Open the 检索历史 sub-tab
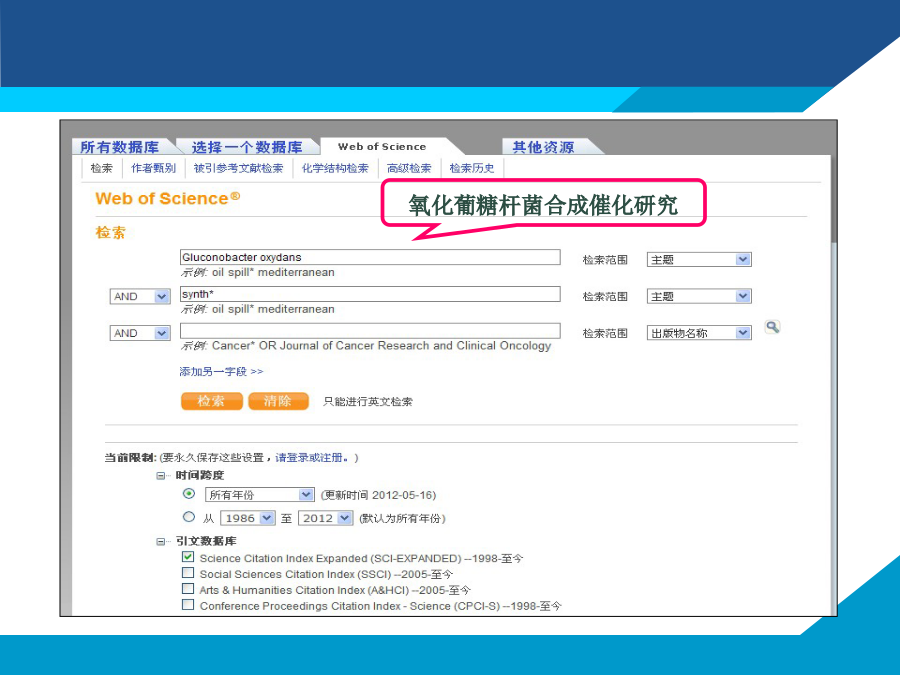This screenshot has height=675, width=900. point(472,168)
